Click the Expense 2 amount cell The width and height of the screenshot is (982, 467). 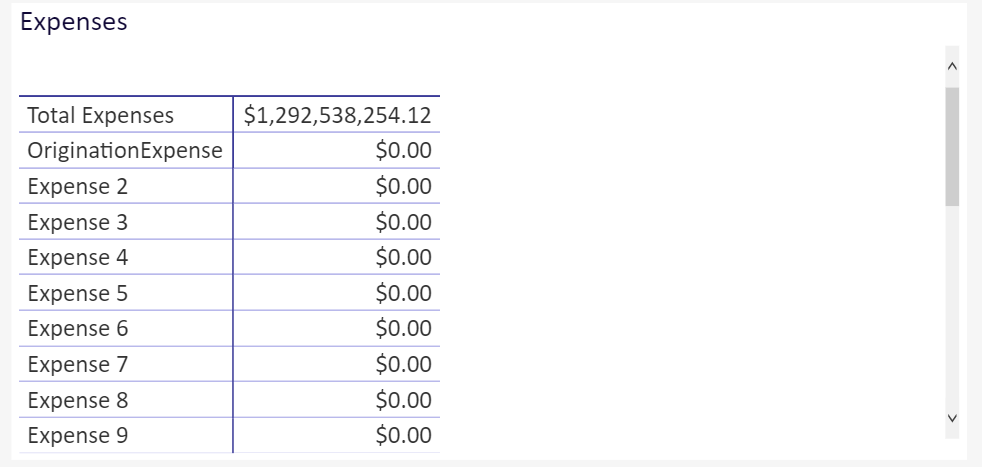pos(337,186)
